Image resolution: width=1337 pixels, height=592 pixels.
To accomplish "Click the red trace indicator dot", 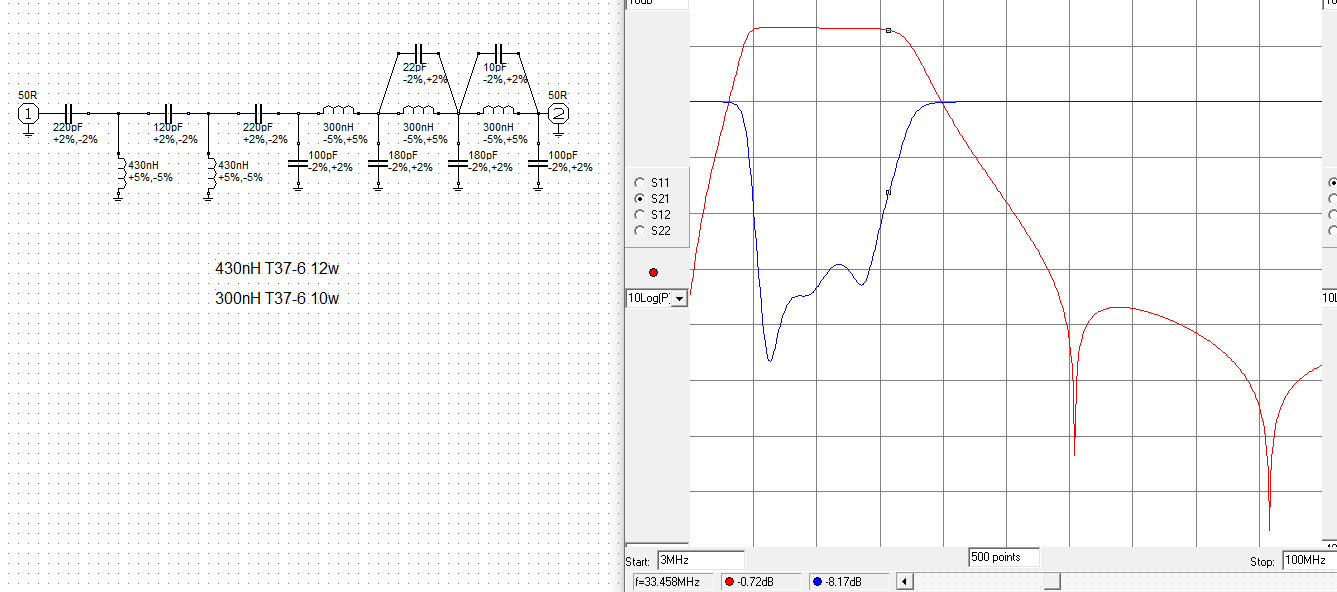I will click(654, 272).
